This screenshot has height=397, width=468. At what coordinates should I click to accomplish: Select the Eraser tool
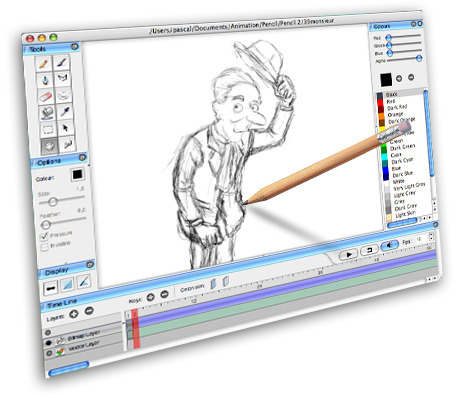click(x=45, y=97)
